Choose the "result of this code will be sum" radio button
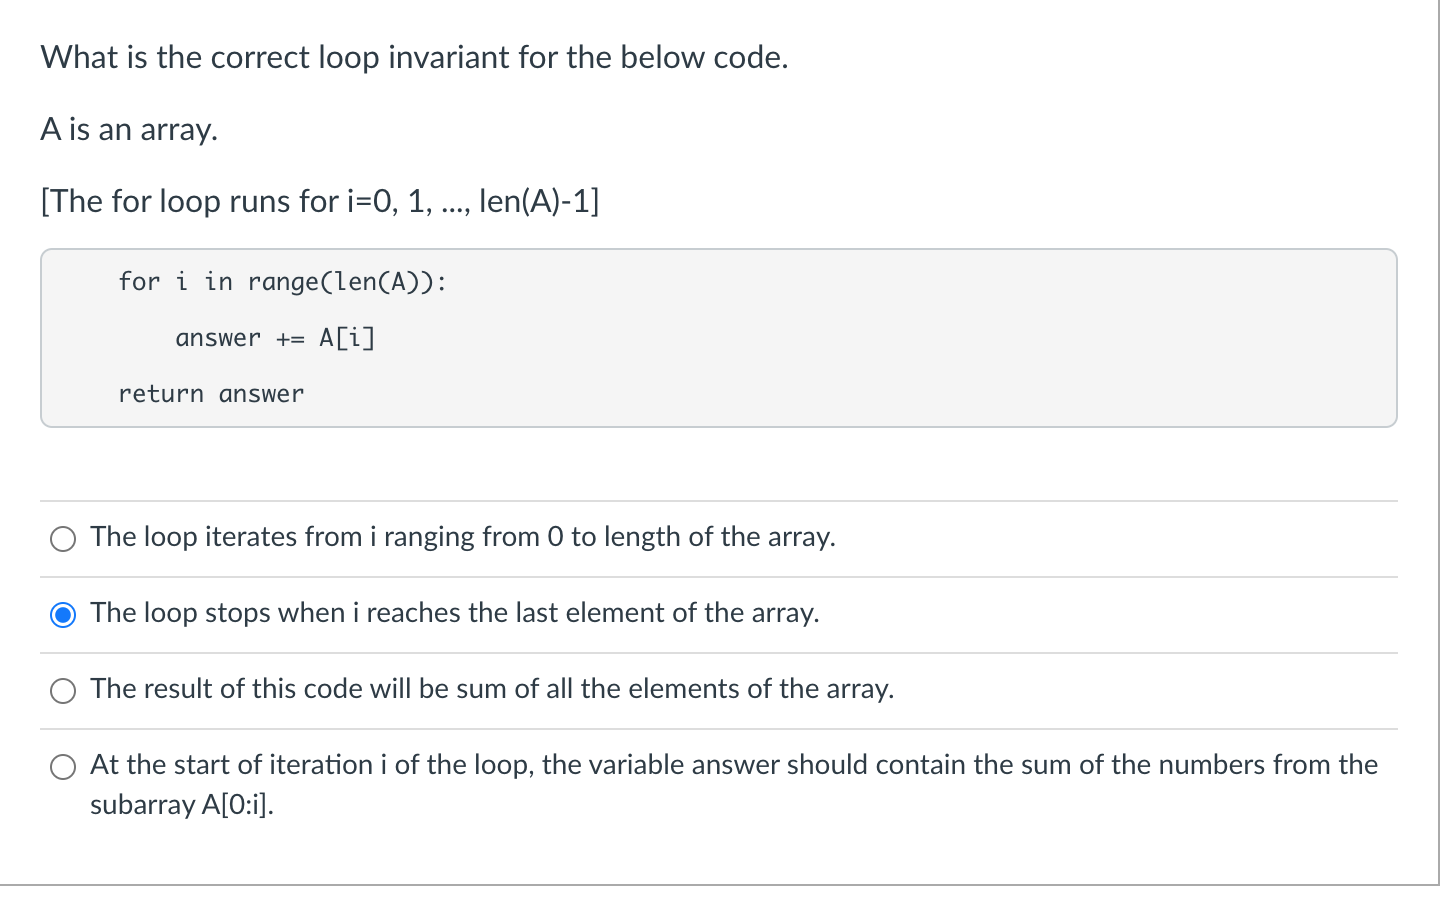This screenshot has width=1440, height=902. pyautogui.click(x=63, y=691)
